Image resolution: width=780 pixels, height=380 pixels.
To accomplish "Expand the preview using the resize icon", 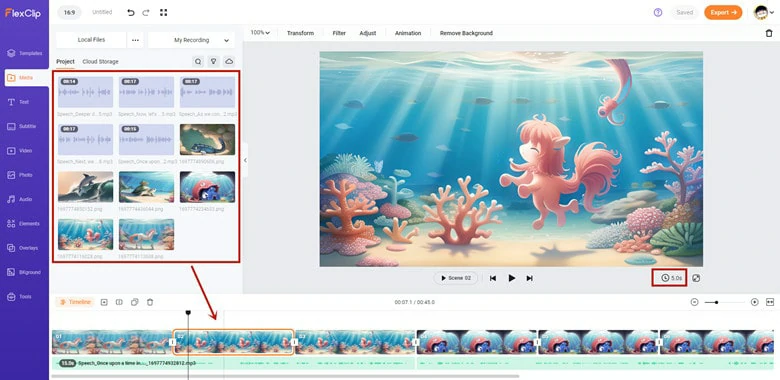I will tap(696, 278).
